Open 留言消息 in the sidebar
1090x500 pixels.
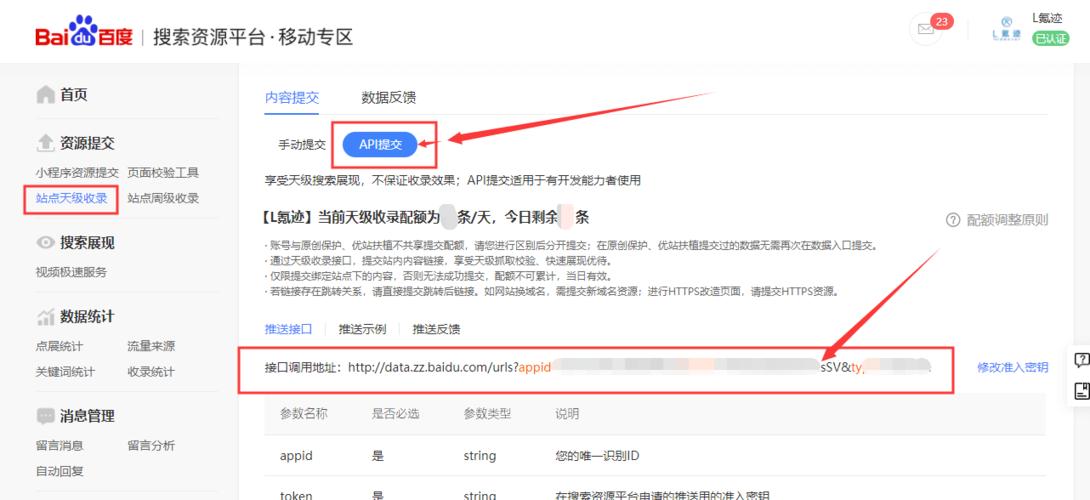click(x=59, y=446)
